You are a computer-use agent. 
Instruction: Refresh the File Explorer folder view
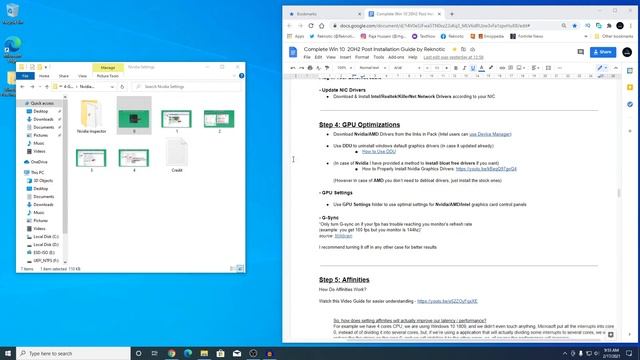(x=122, y=87)
